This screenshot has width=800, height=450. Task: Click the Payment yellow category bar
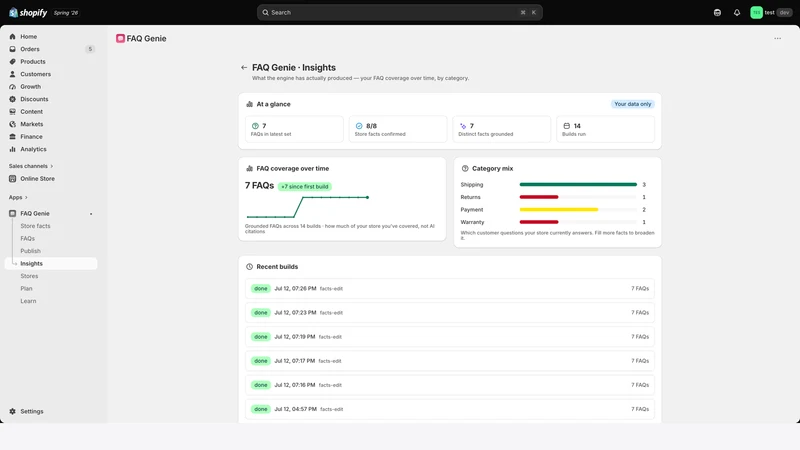[559, 210]
